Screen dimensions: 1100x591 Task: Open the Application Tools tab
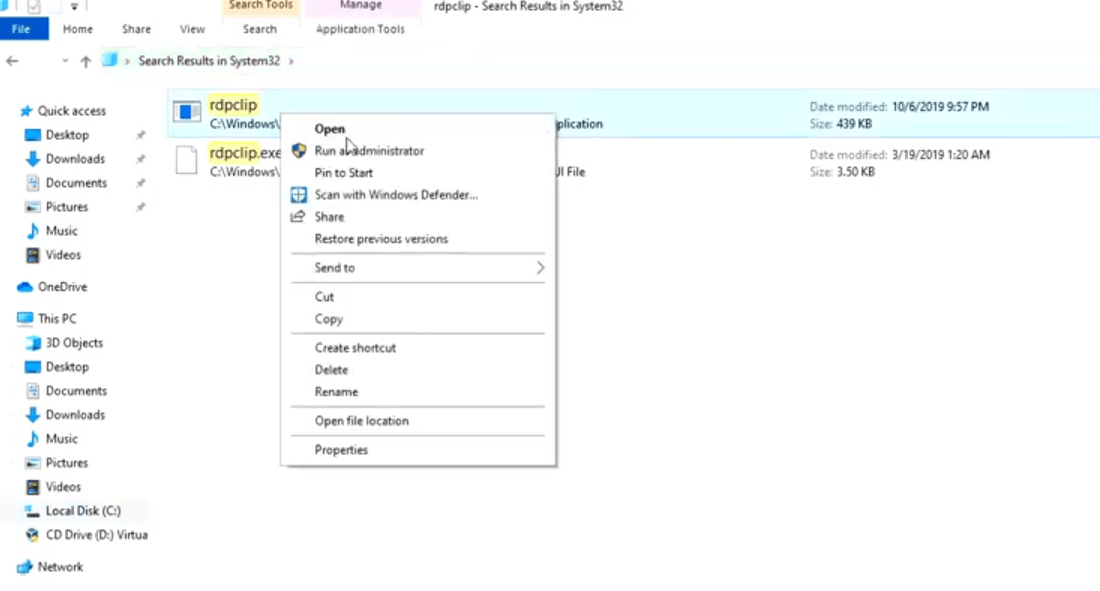click(360, 29)
